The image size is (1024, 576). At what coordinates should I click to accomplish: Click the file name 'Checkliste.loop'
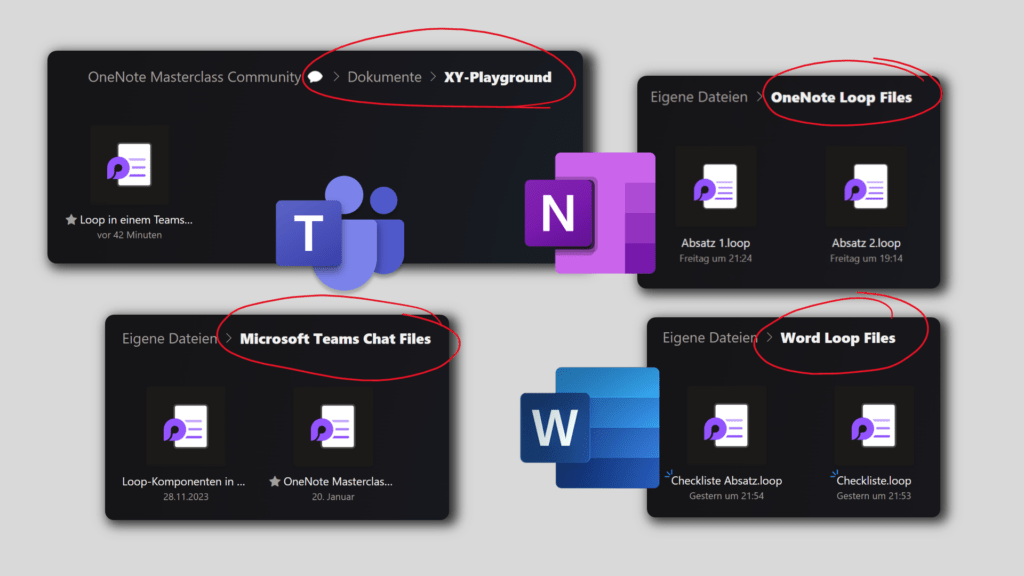click(x=874, y=481)
